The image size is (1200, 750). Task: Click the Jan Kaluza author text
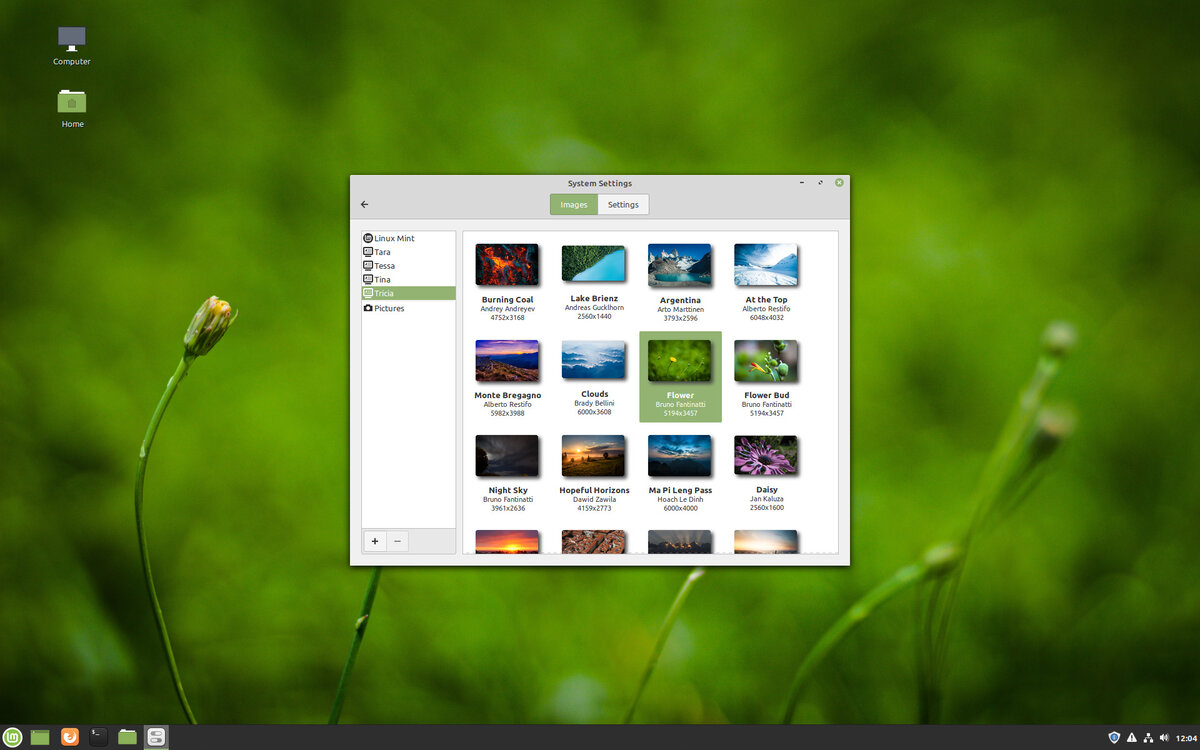tap(766, 498)
